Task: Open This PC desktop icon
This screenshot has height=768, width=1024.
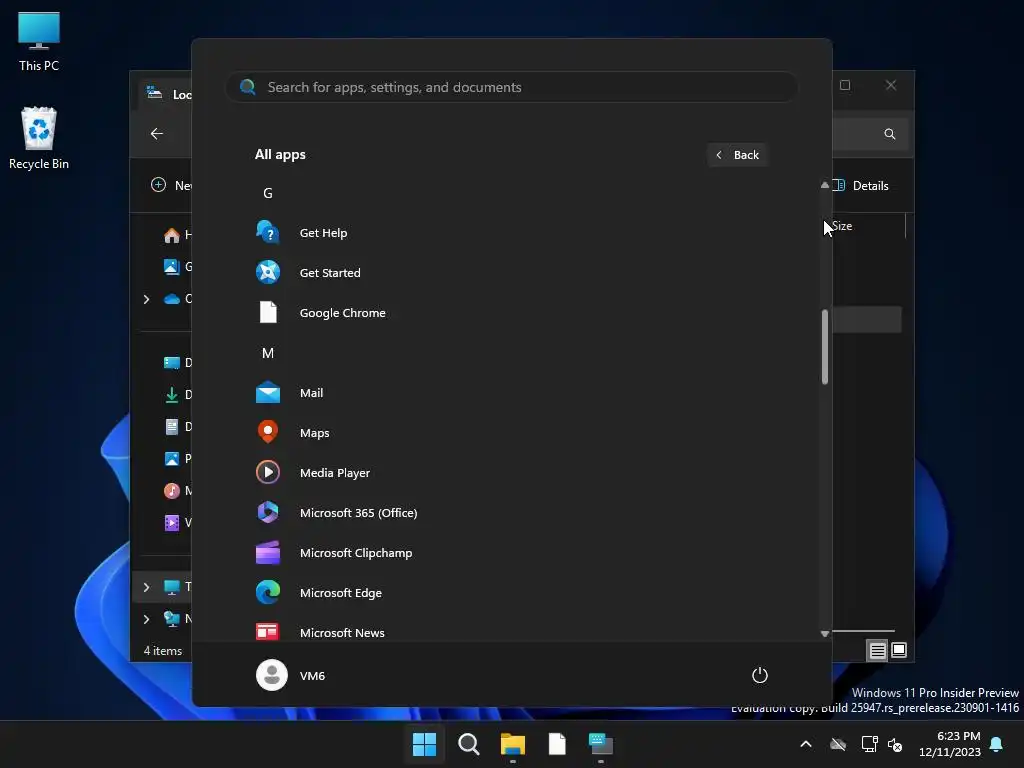Action: pos(39,42)
